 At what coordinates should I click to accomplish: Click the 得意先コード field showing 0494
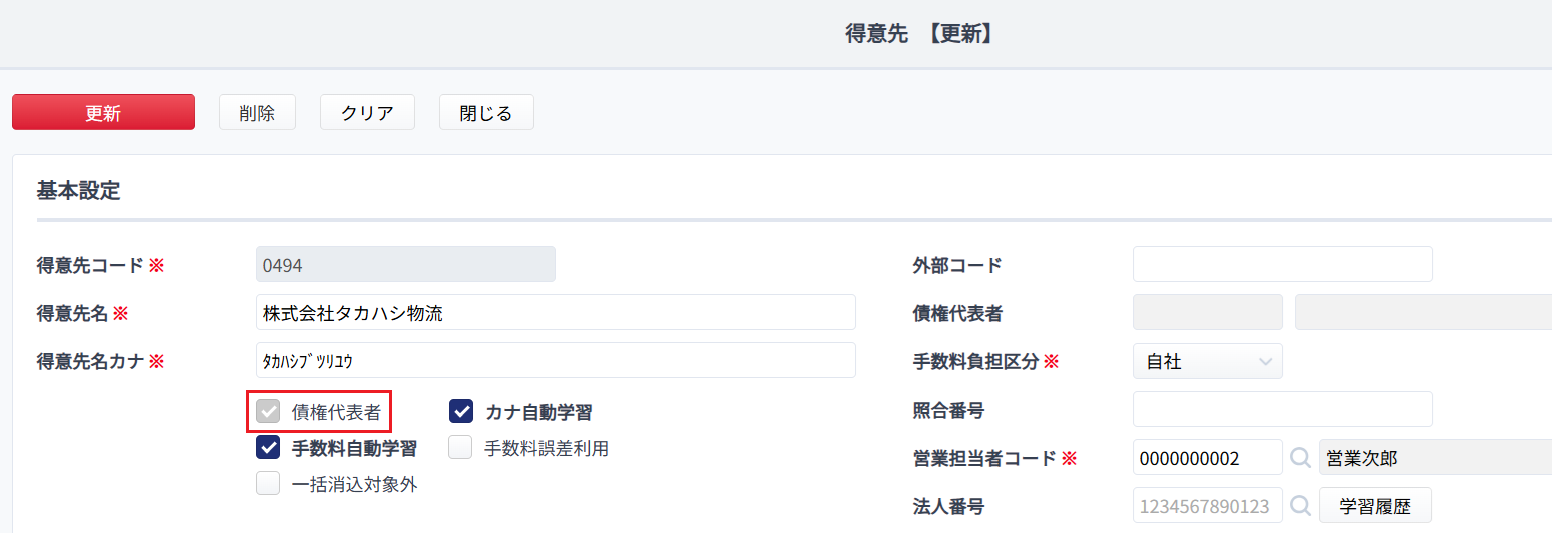click(406, 265)
